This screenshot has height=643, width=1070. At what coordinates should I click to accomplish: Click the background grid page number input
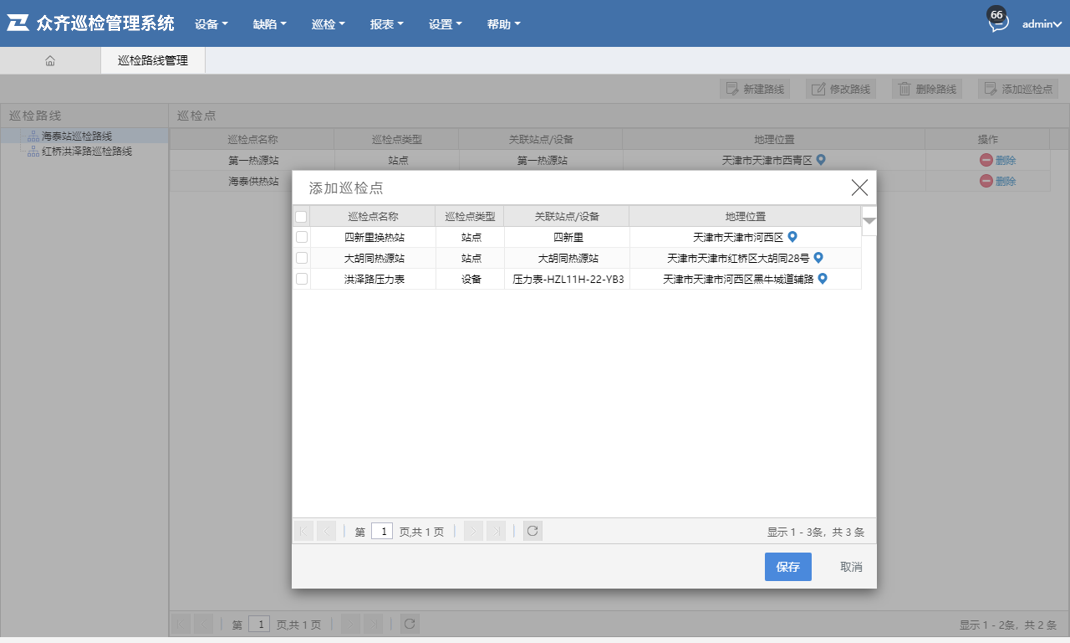[259, 624]
